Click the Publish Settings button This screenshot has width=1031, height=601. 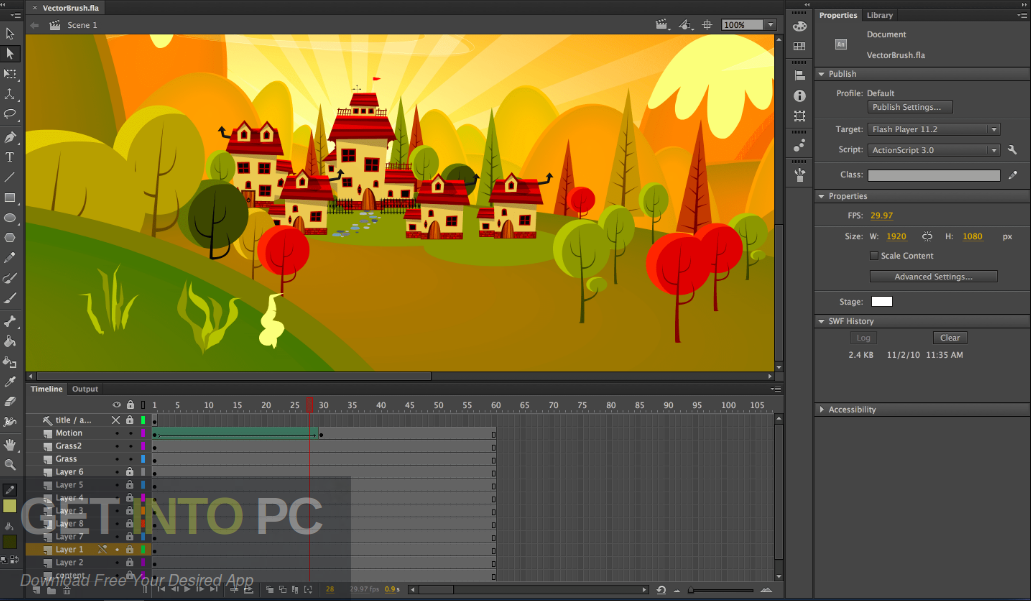click(x=910, y=107)
